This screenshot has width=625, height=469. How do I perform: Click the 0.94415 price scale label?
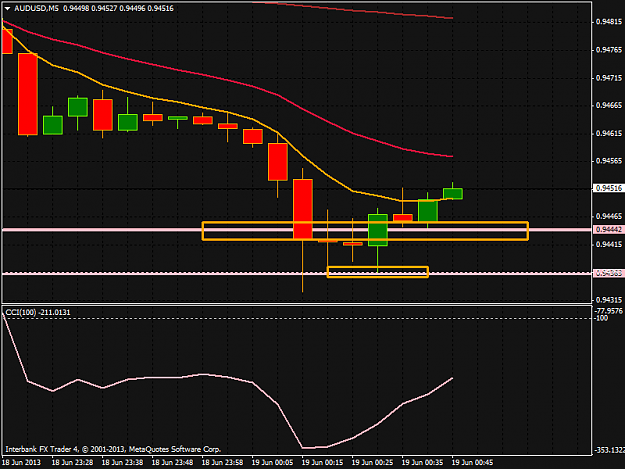tap(609, 244)
